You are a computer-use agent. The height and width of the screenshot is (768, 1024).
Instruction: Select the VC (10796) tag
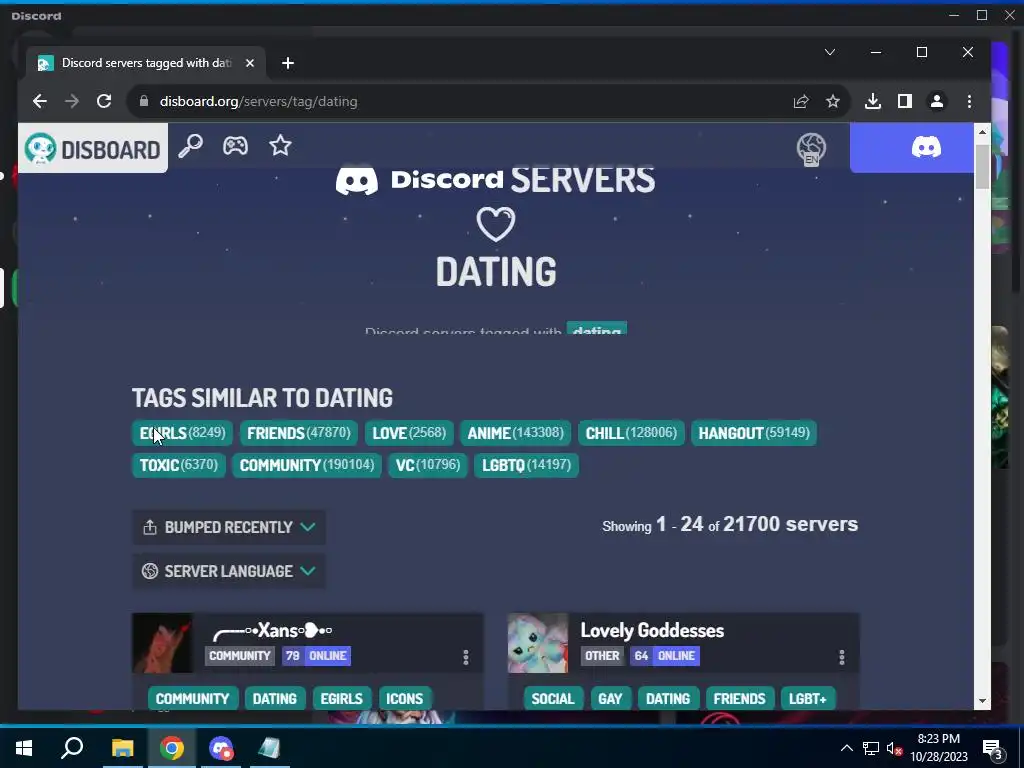coord(428,465)
